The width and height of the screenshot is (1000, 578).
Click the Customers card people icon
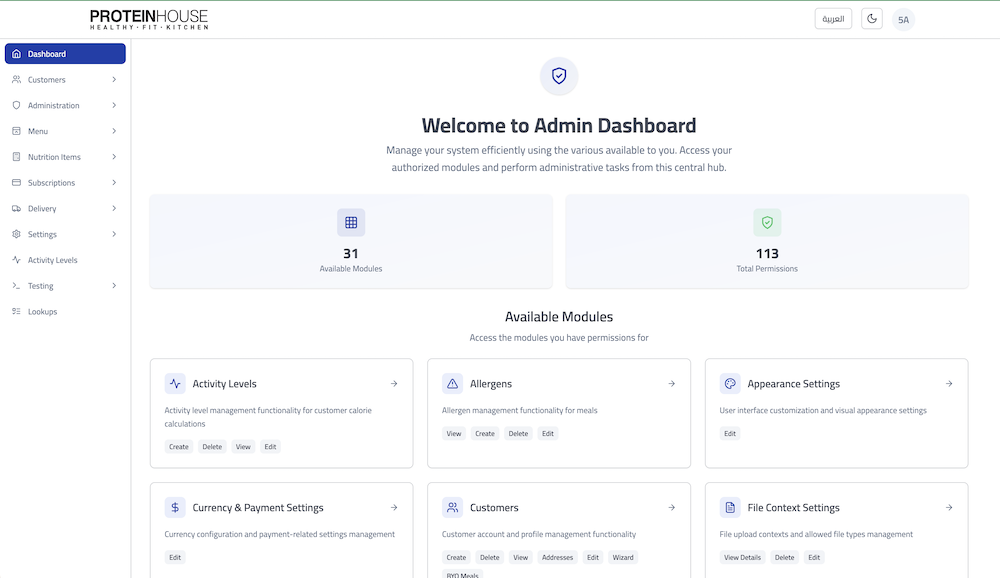coord(453,508)
